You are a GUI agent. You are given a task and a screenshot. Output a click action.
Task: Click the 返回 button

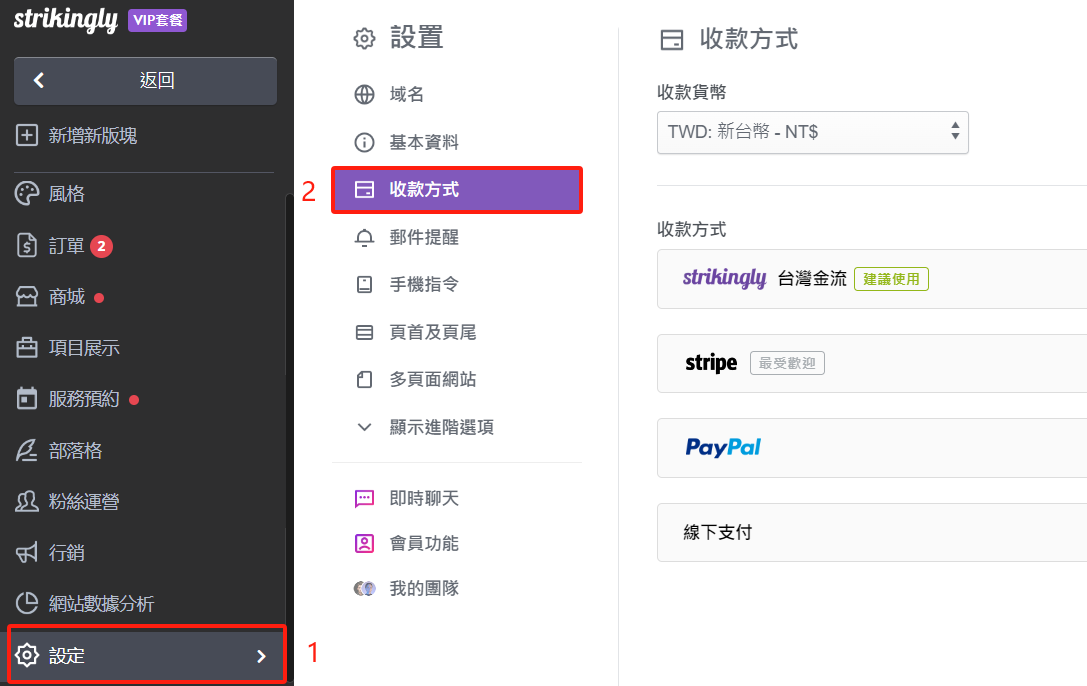pos(146,80)
